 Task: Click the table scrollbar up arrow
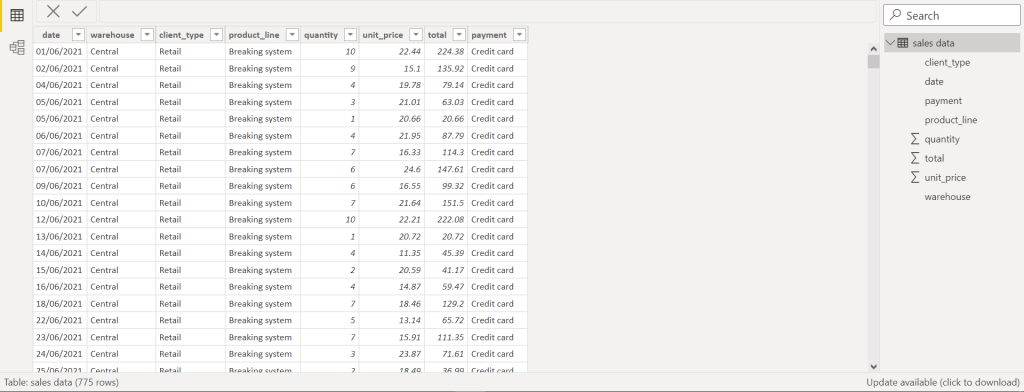[x=873, y=50]
